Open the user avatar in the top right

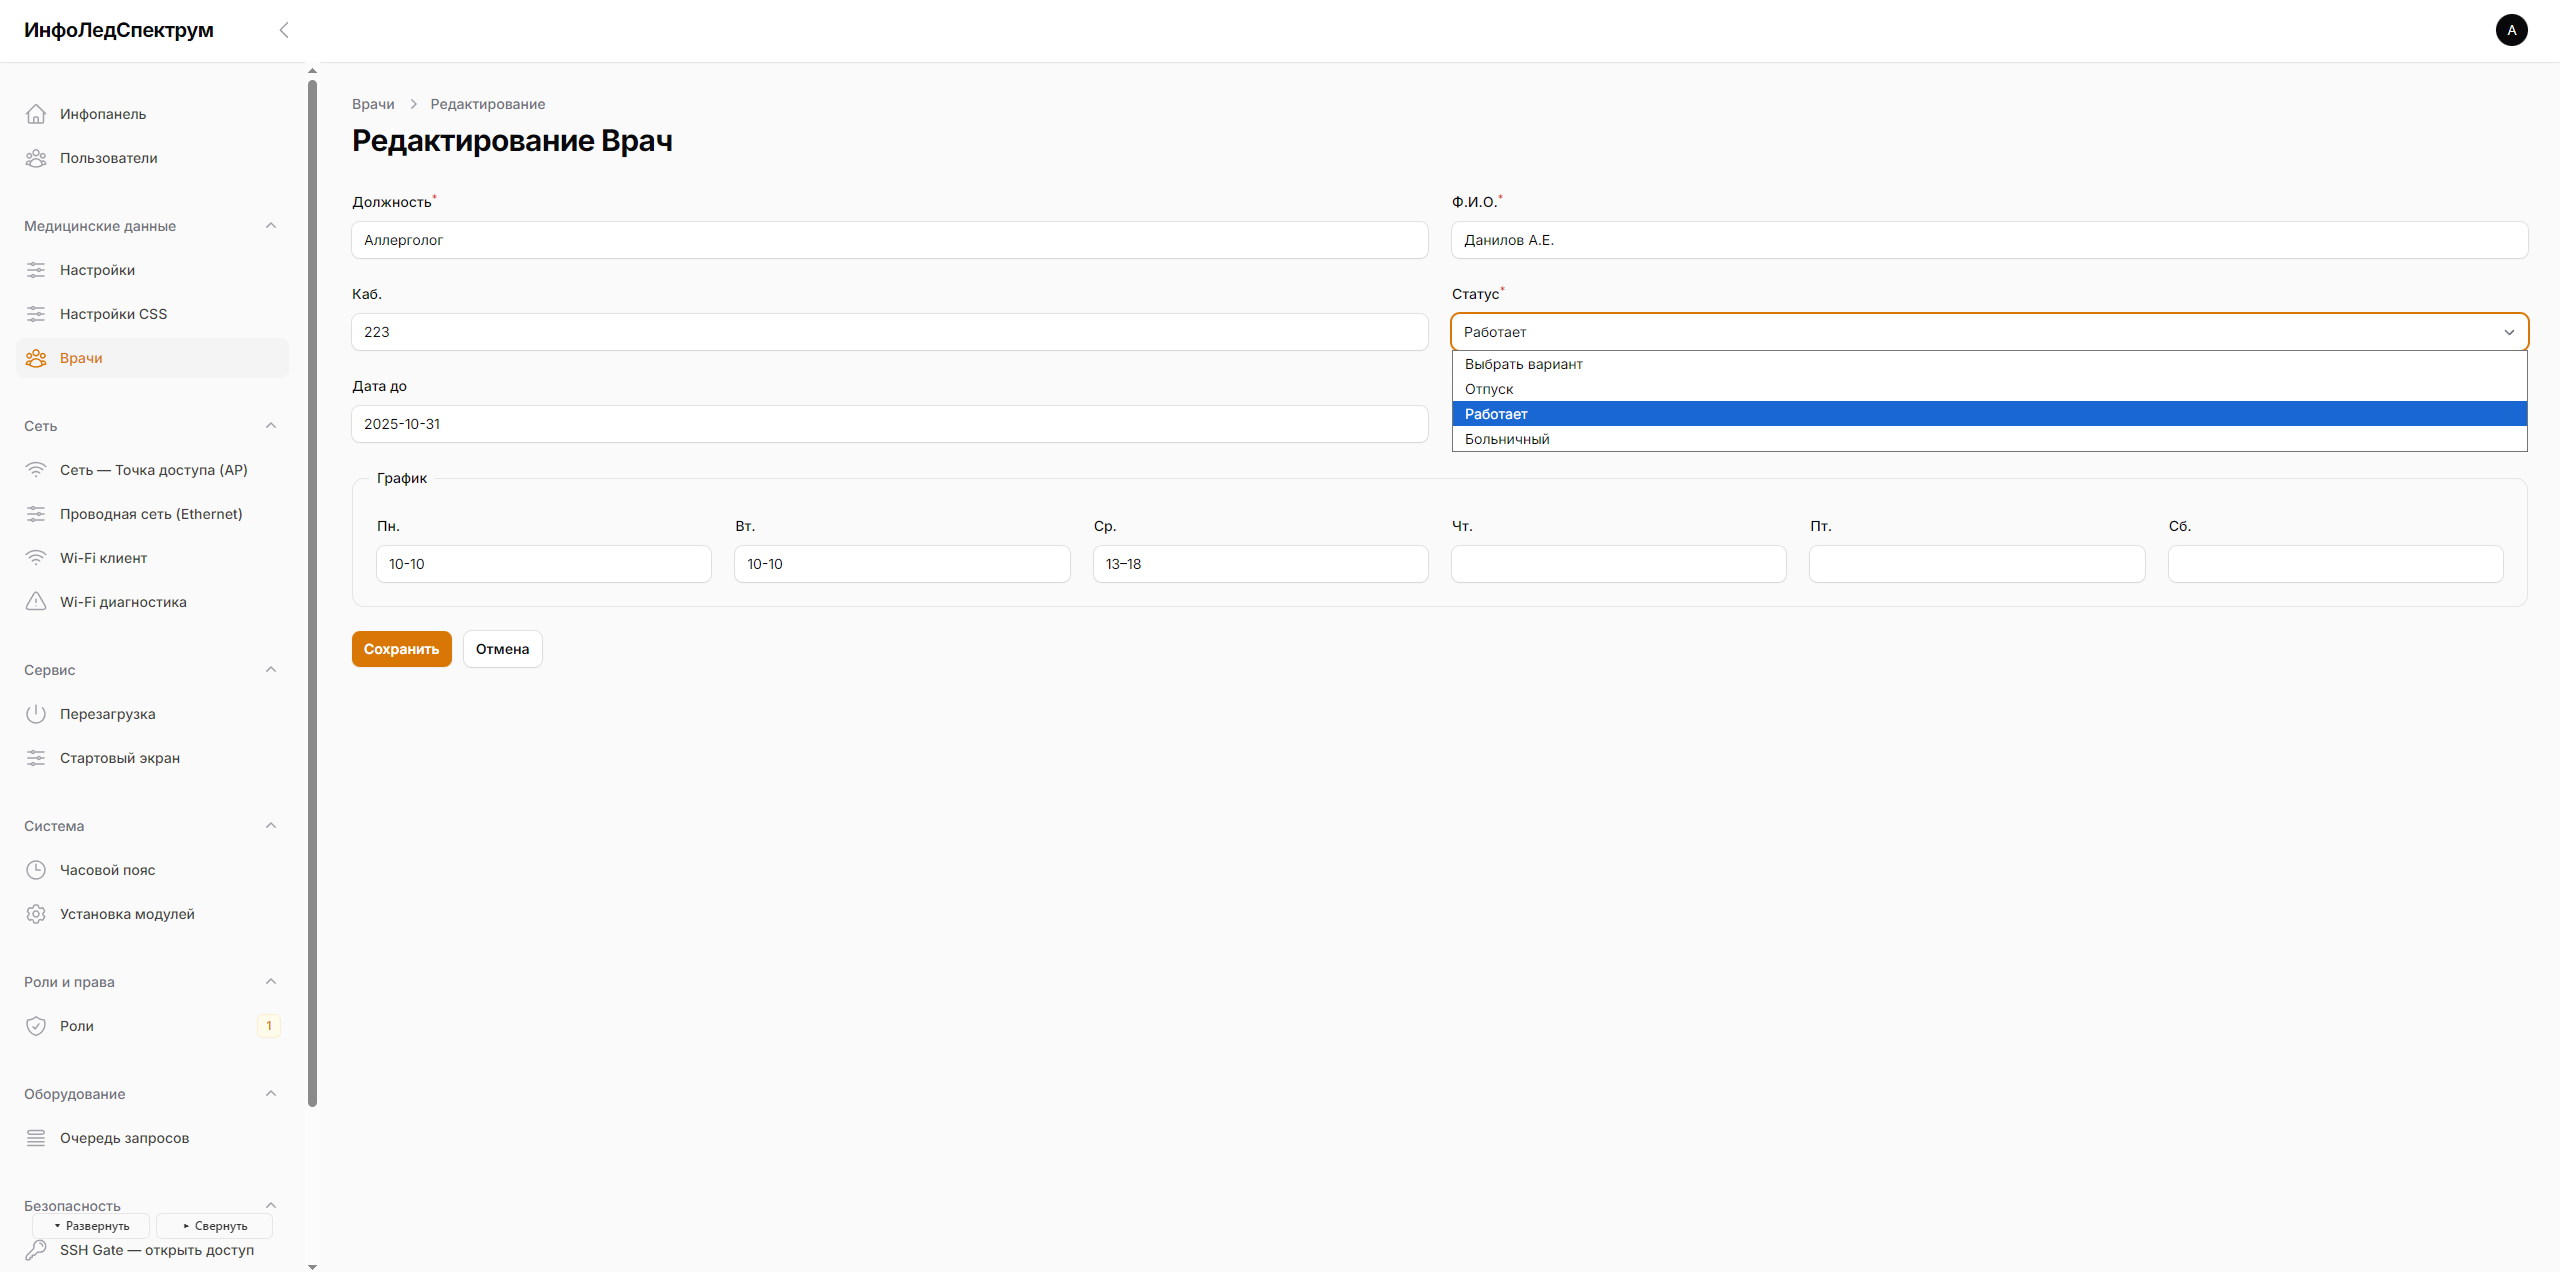(x=2511, y=30)
